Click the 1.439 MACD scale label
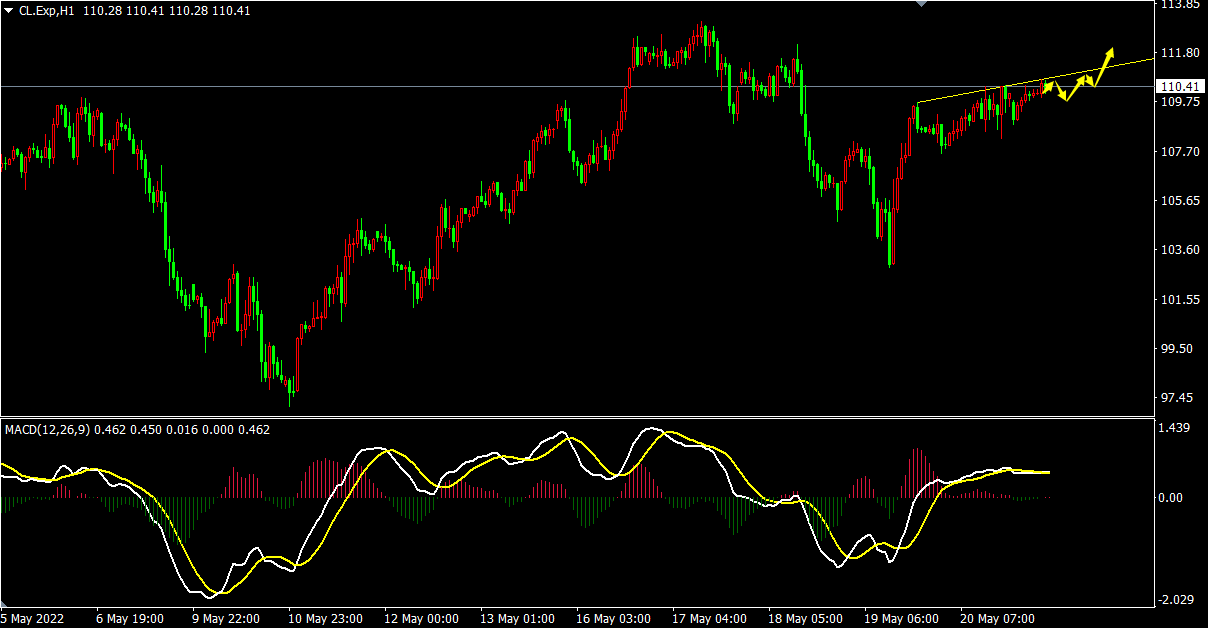The width and height of the screenshot is (1208, 628). [1175, 428]
